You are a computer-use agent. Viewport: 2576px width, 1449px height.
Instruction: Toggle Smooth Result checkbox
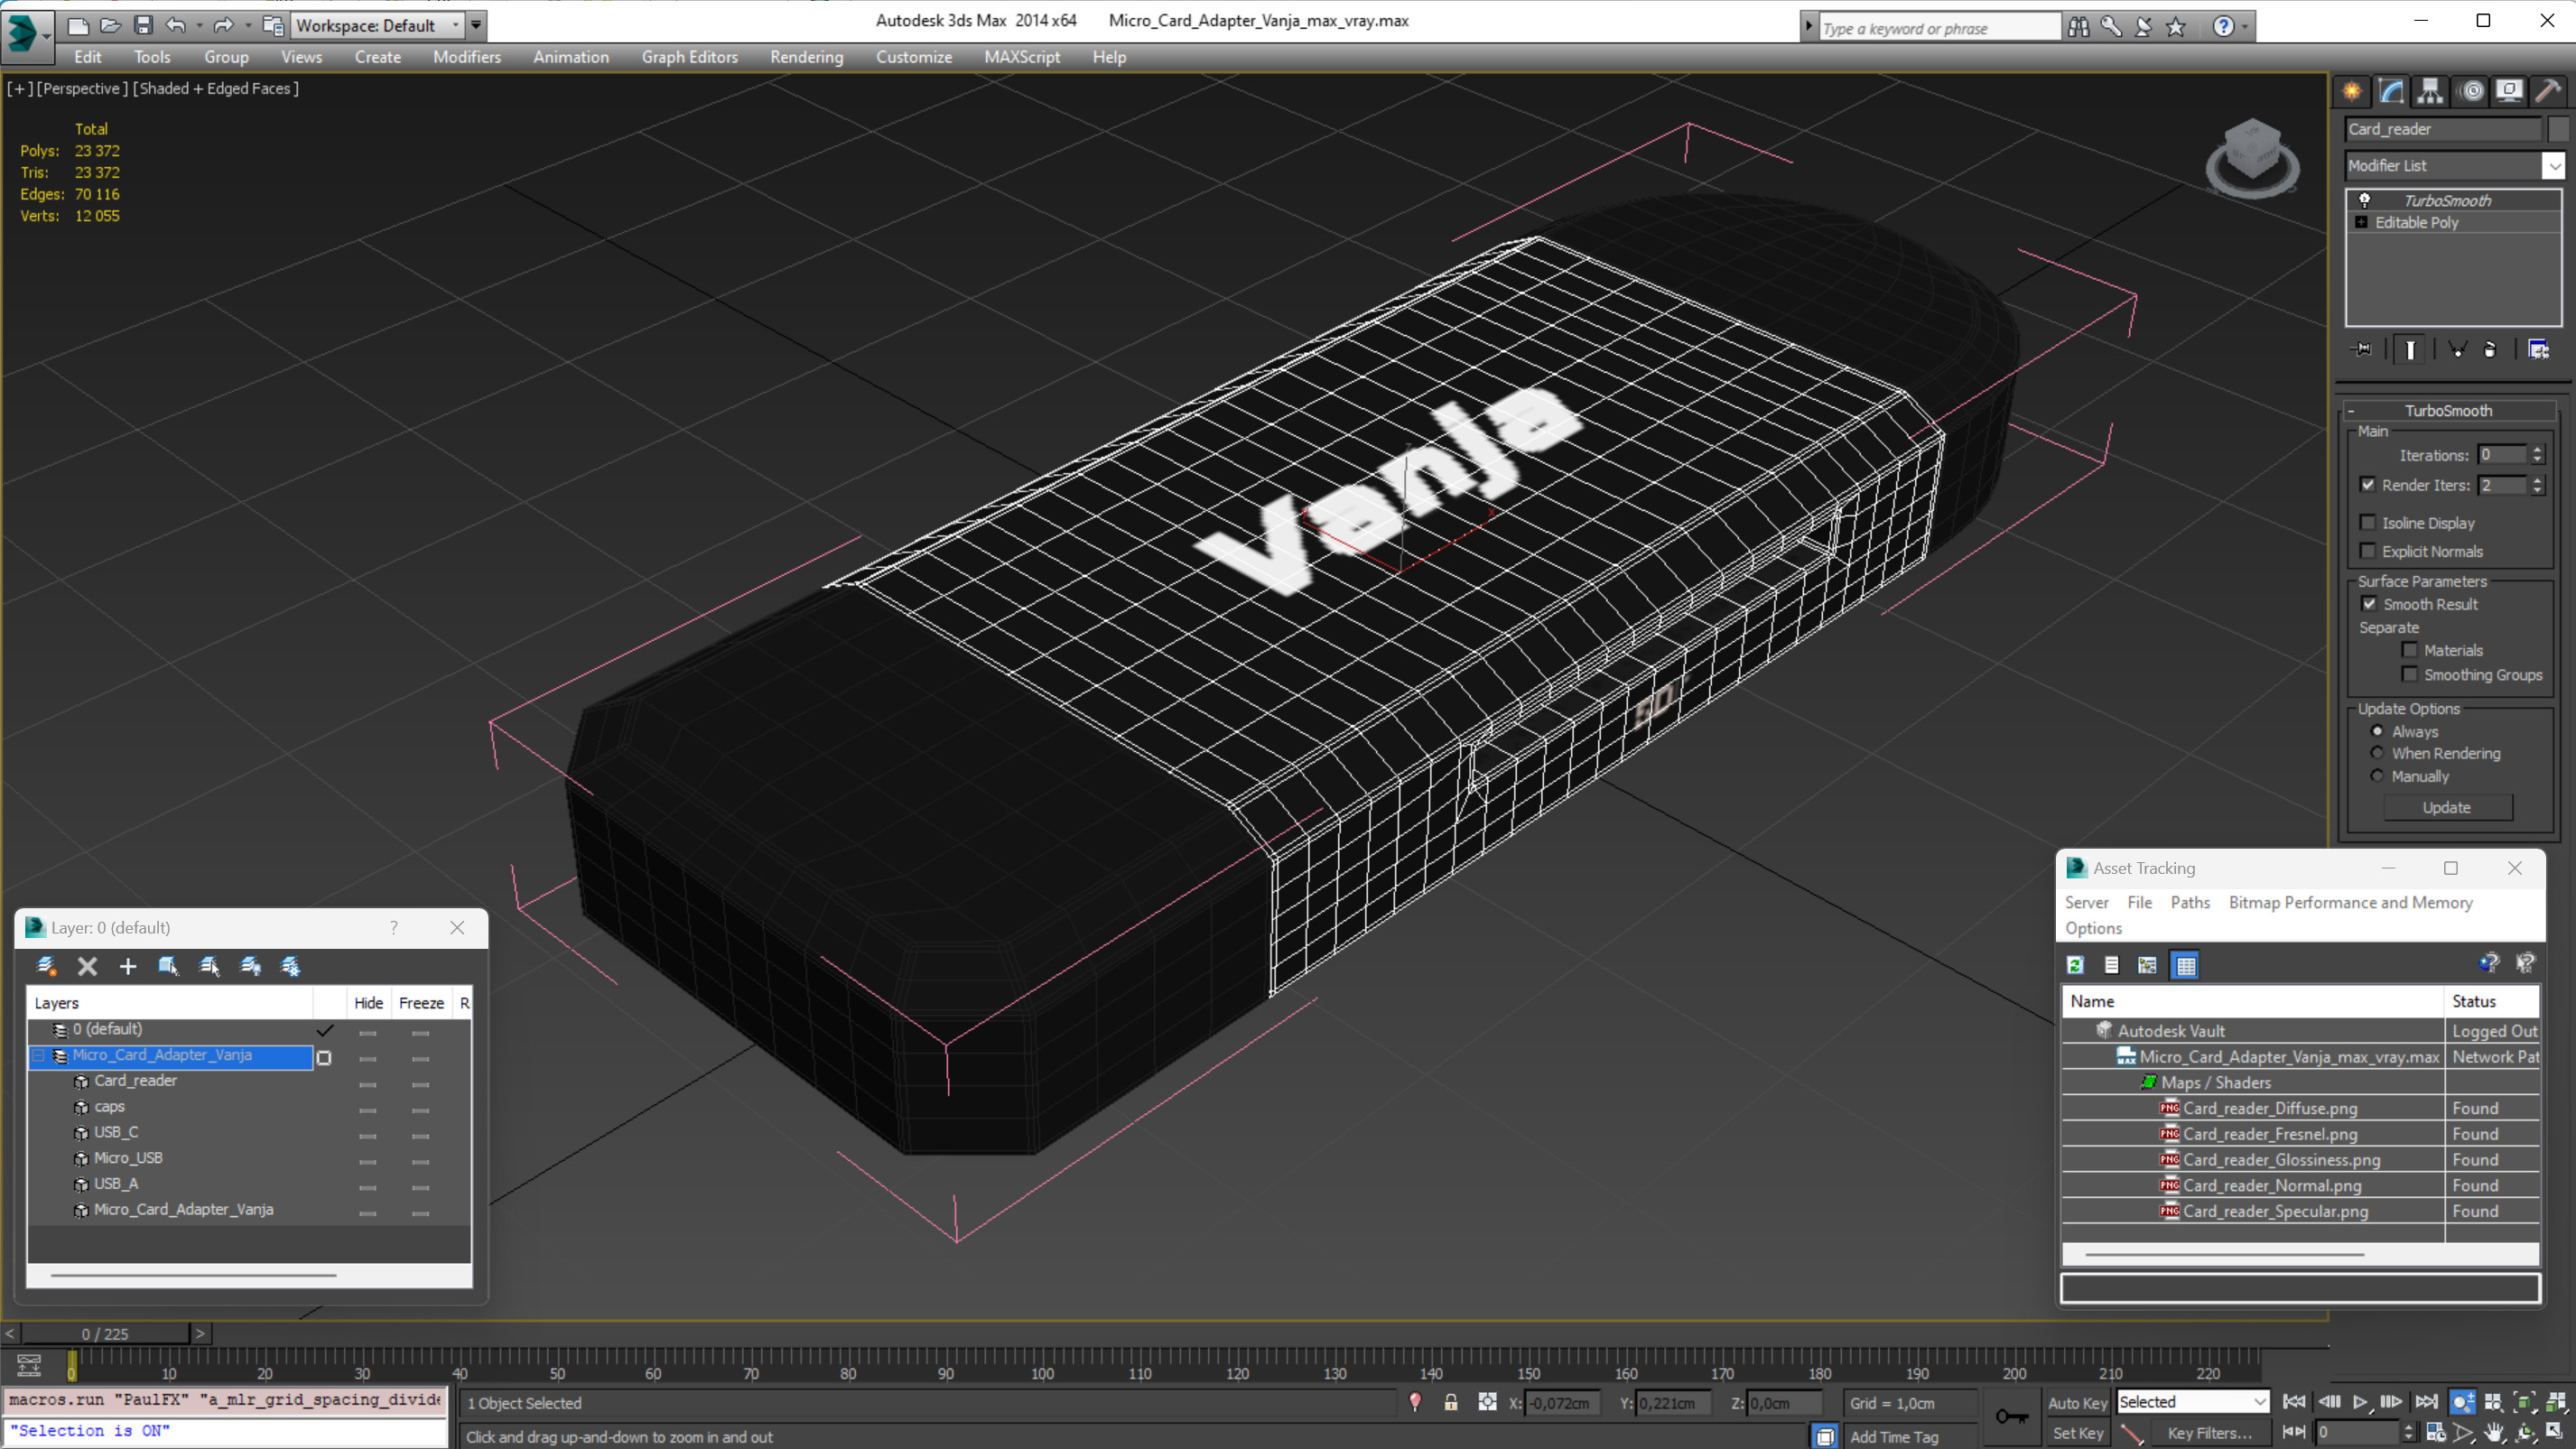2369,603
